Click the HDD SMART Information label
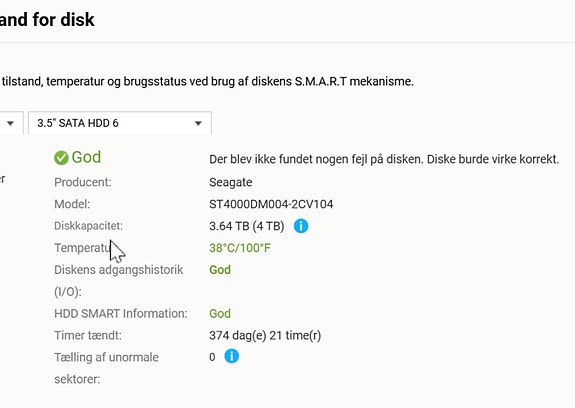The image size is (575, 408). coord(121,313)
